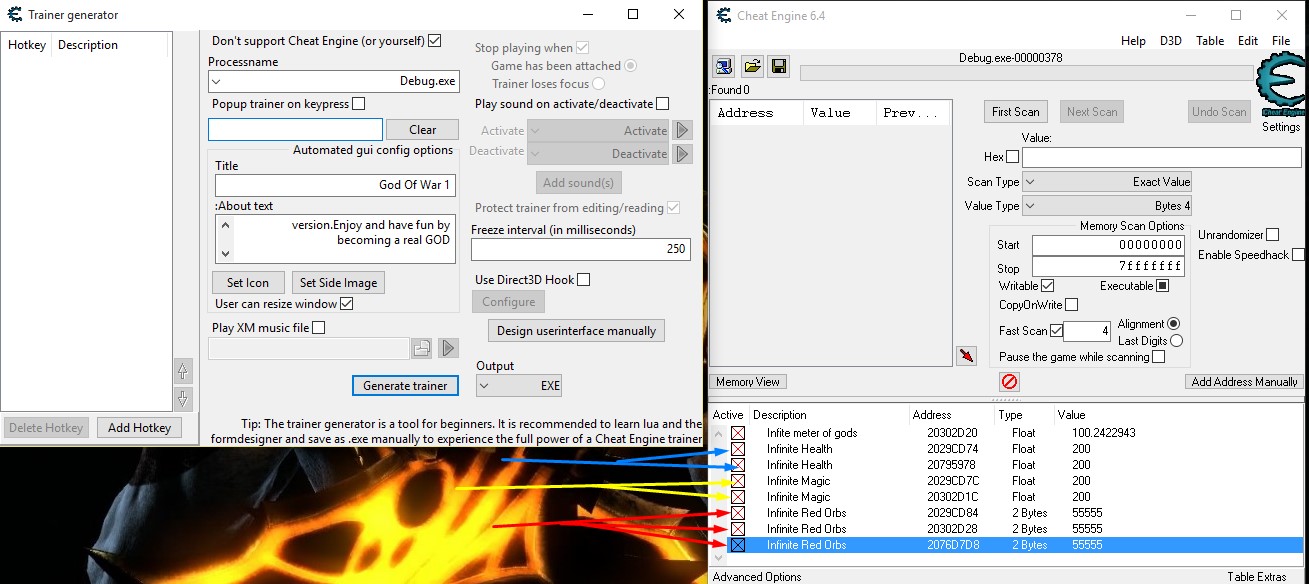Open the Value Type dropdown
Image resolution: width=1309 pixels, height=584 pixels.
[1107, 206]
